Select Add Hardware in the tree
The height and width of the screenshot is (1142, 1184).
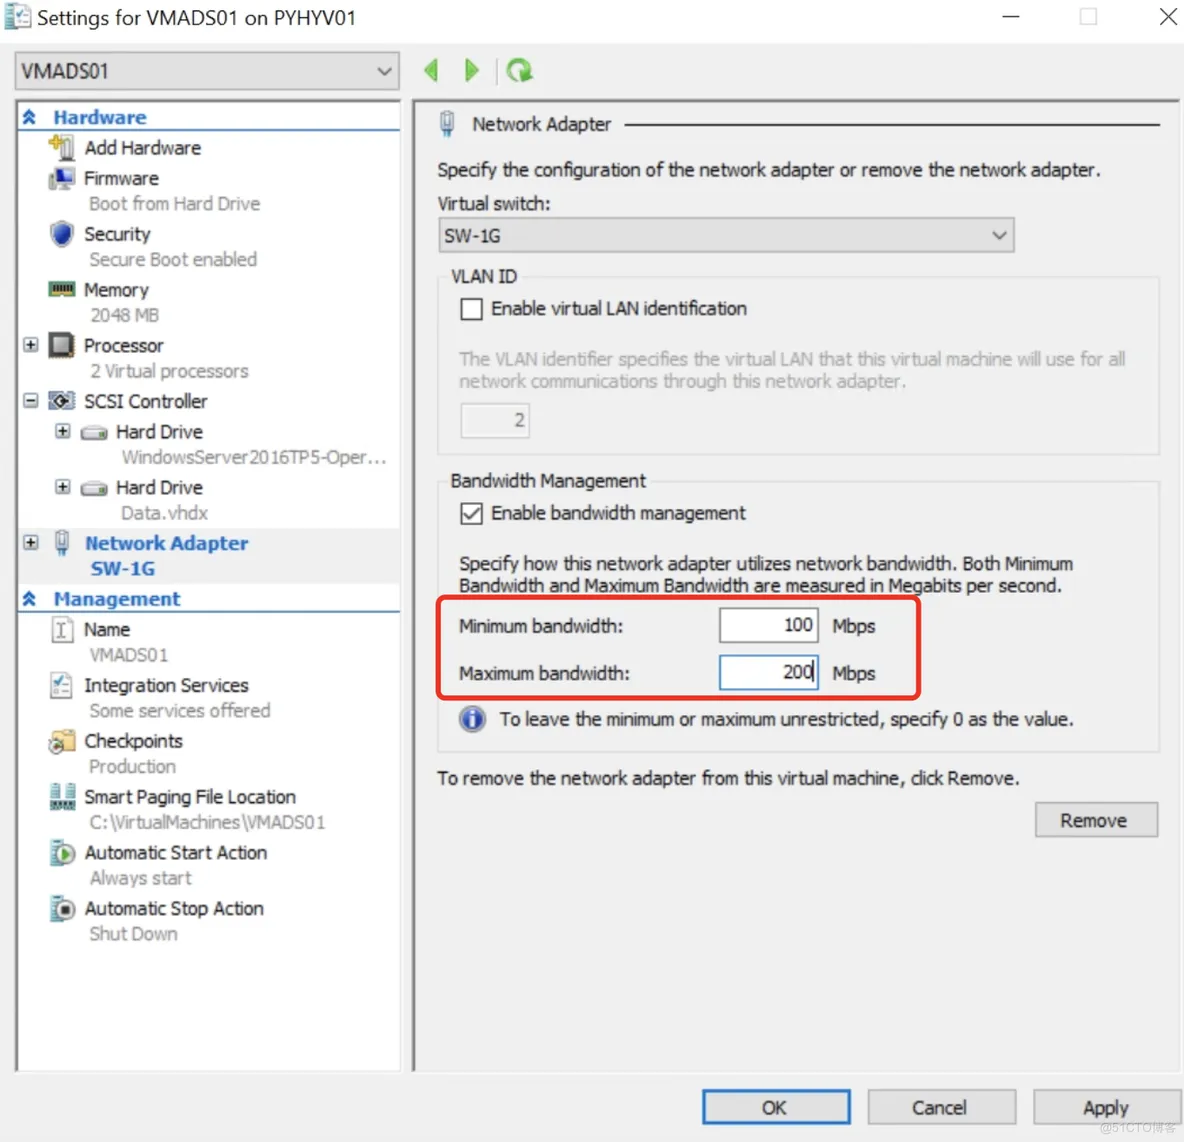click(x=143, y=148)
